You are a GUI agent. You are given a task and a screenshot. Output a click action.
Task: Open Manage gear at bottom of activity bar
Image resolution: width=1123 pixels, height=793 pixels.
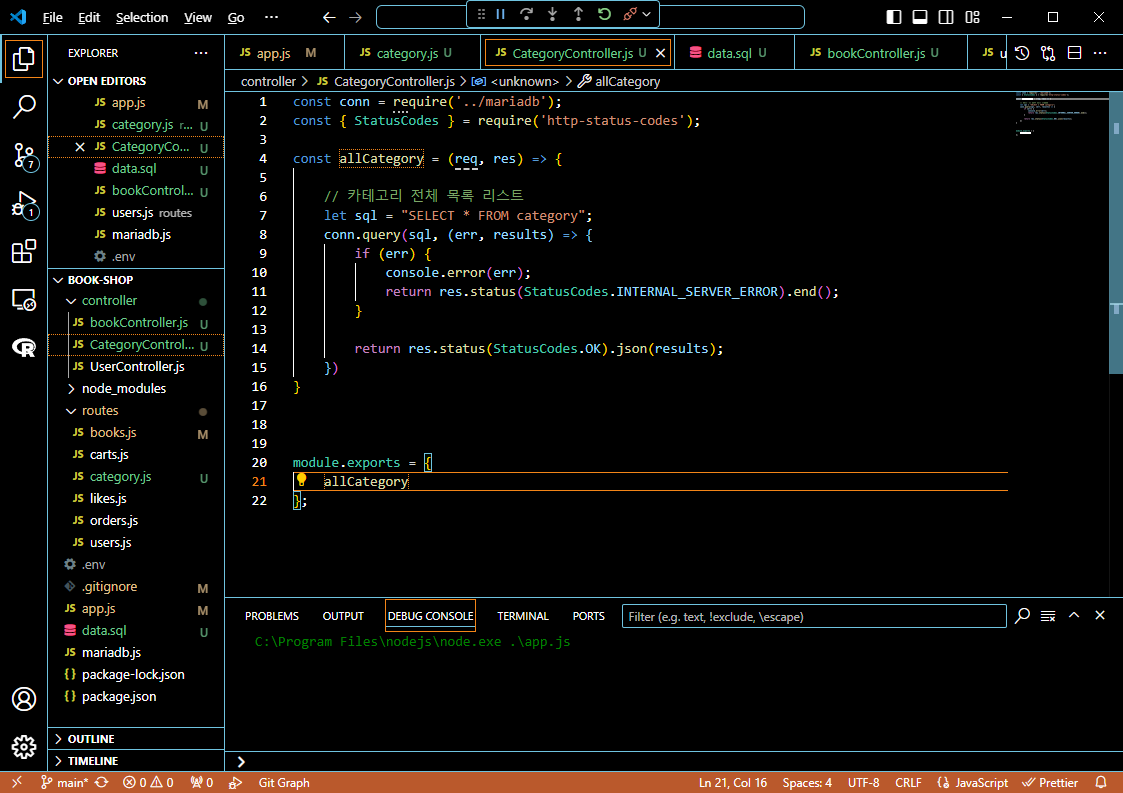point(24,746)
